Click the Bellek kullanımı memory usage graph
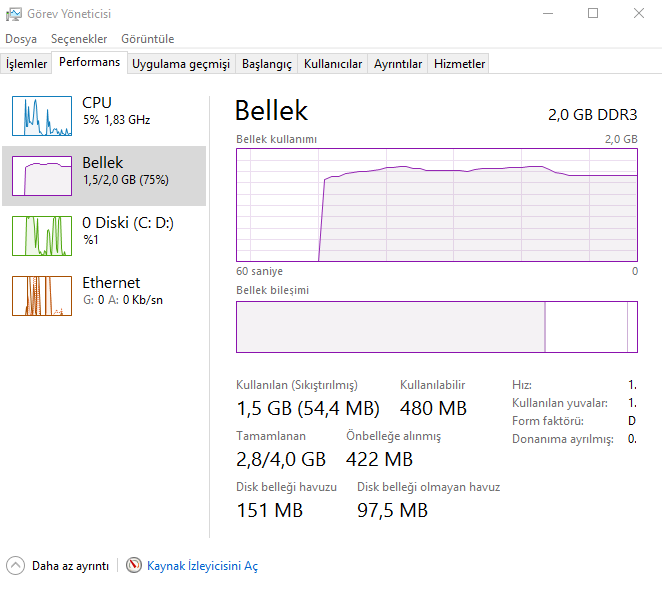 [x=437, y=205]
